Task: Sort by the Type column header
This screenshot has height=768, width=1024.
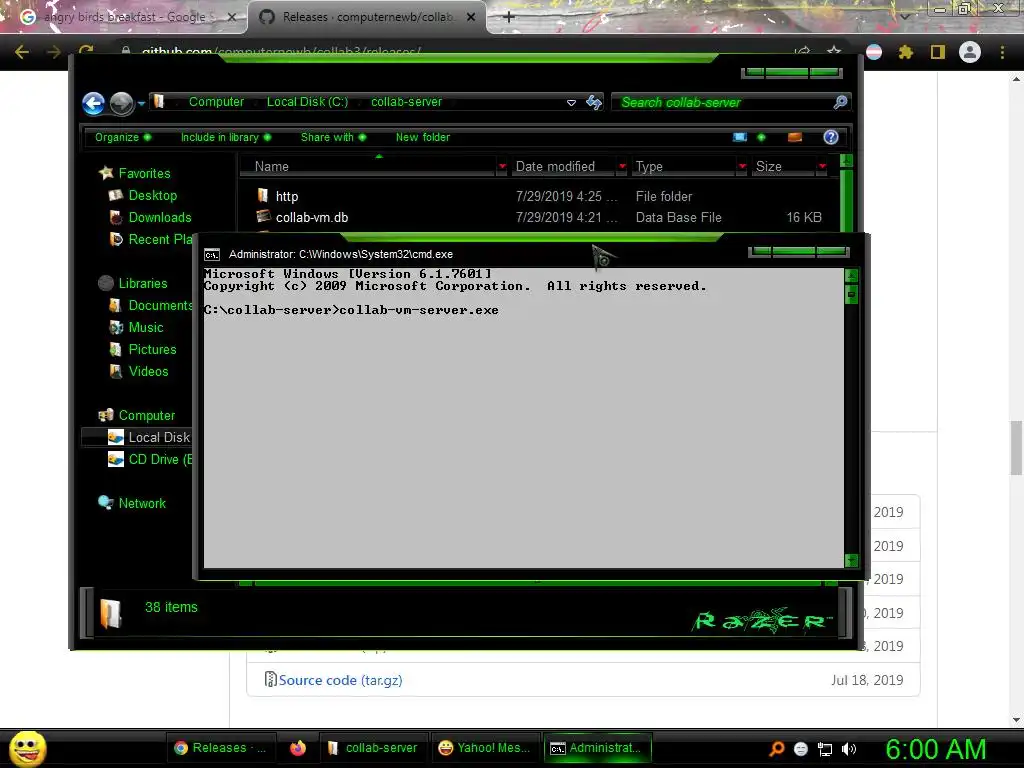Action: coord(683,167)
